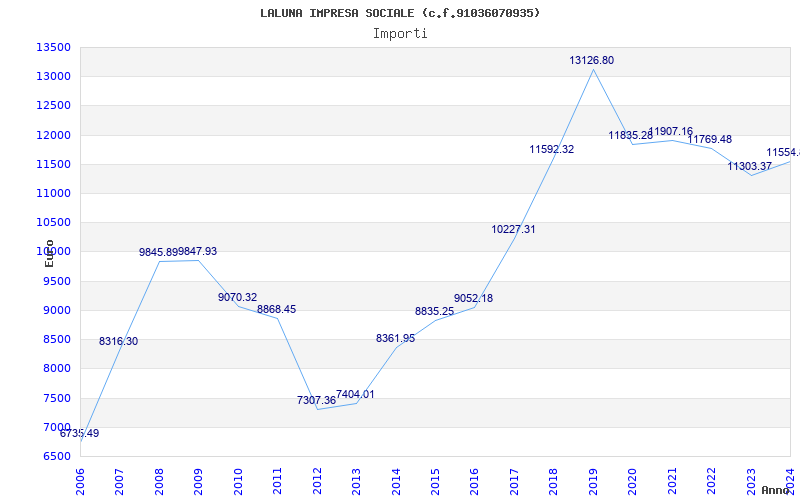Select the y-axis value 11000

[53, 193]
